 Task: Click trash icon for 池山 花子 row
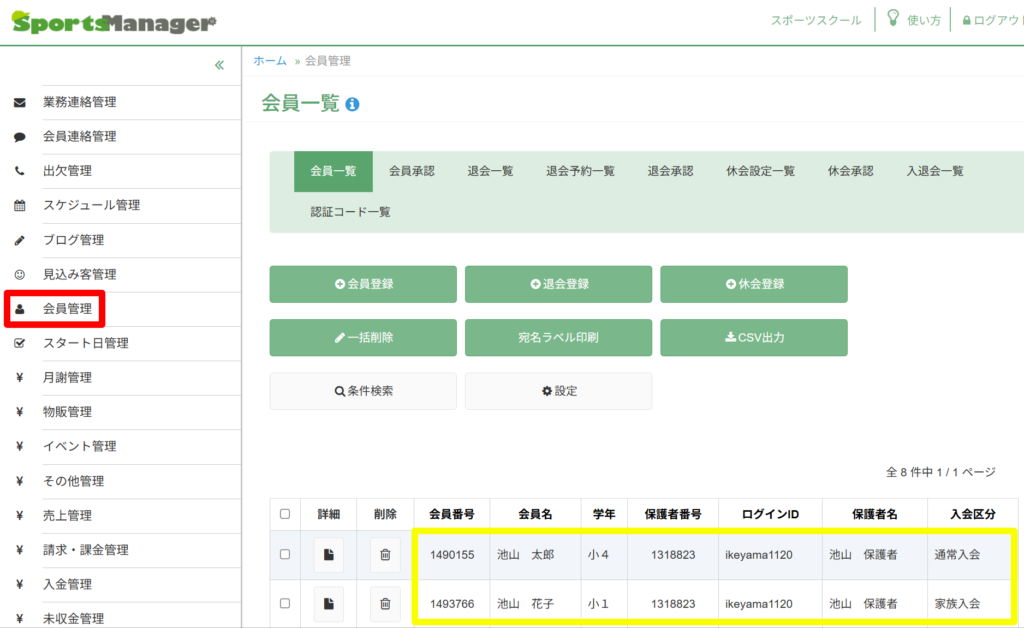(x=385, y=603)
